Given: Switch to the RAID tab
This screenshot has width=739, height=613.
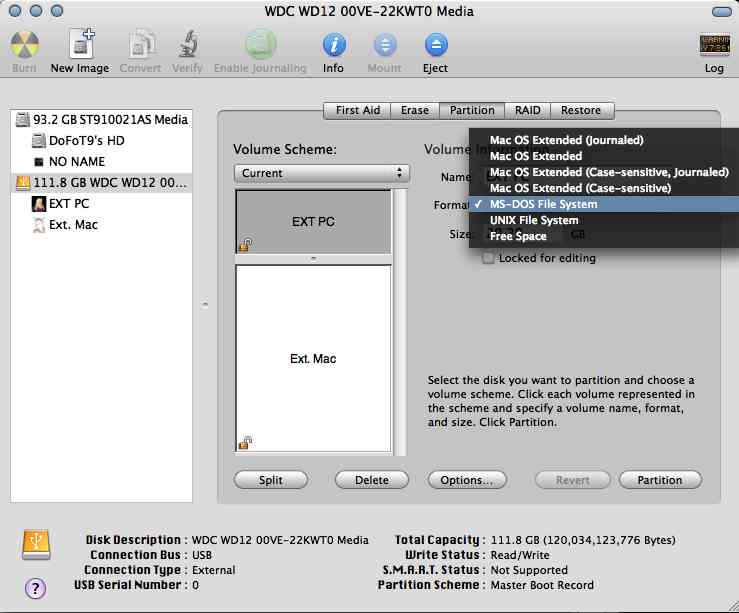Looking at the screenshot, I should click(x=527, y=110).
